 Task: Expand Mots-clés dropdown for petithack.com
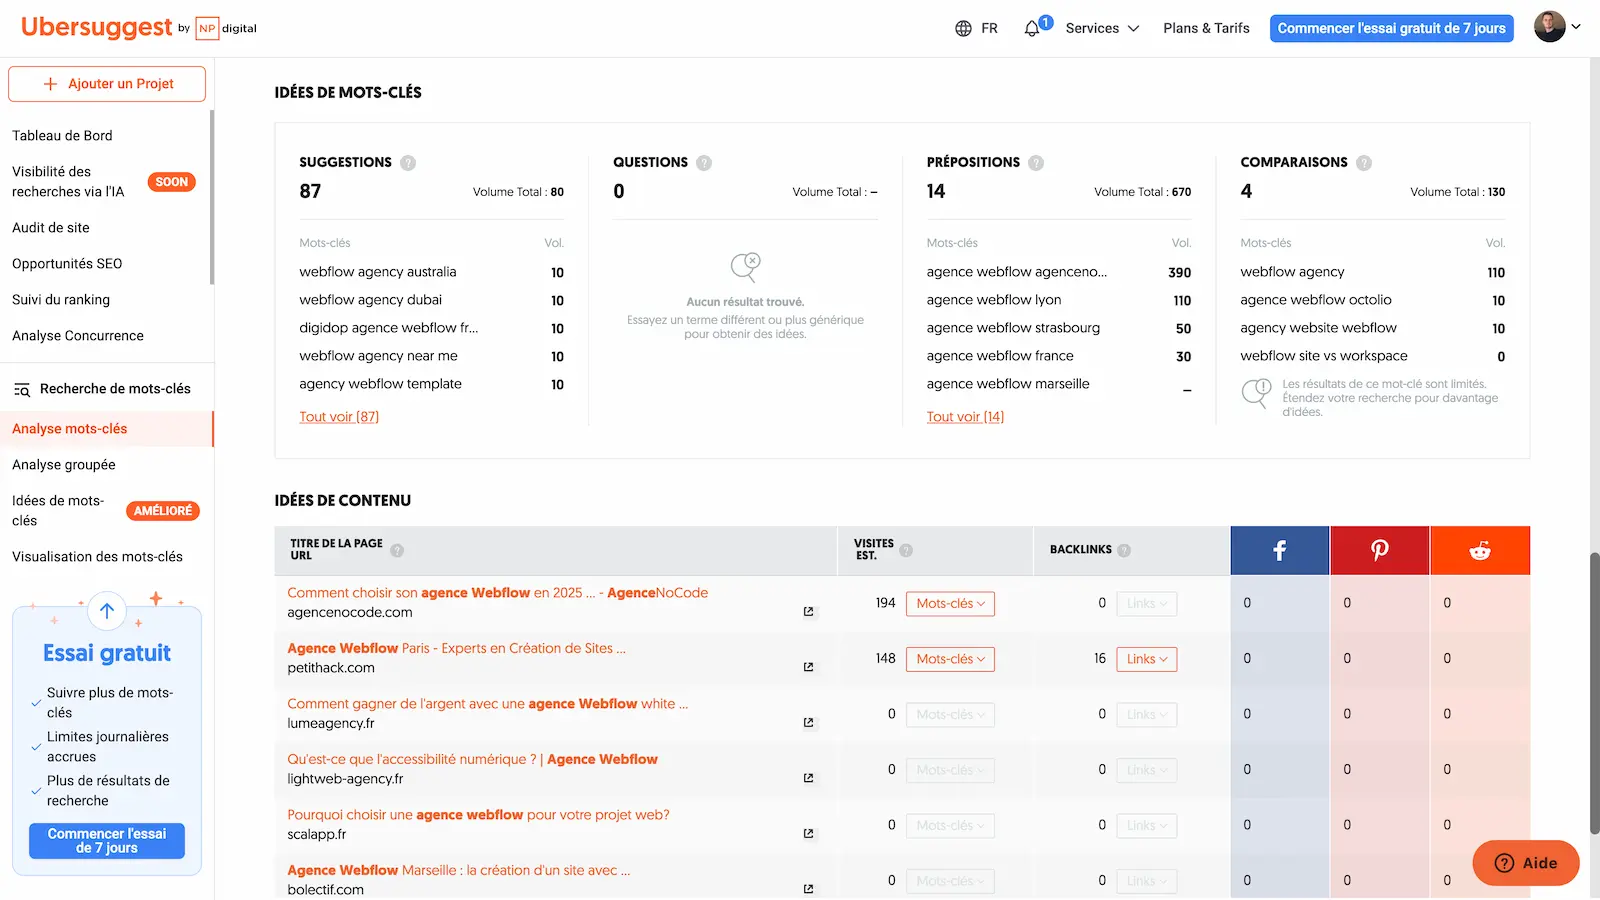point(950,659)
